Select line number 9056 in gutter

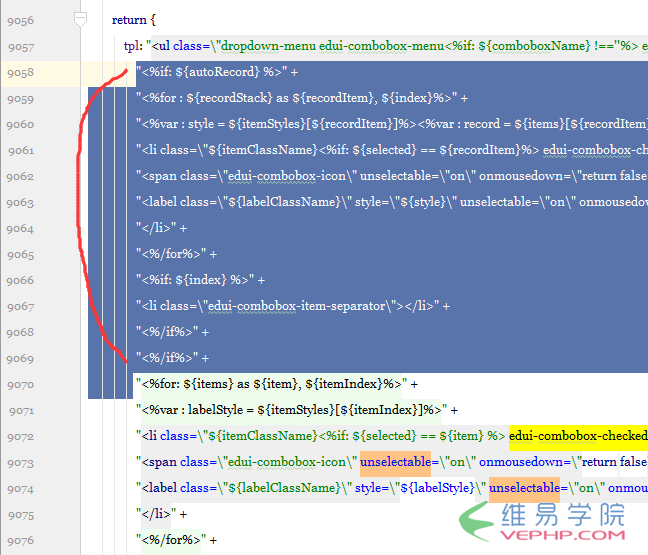pos(21,21)
